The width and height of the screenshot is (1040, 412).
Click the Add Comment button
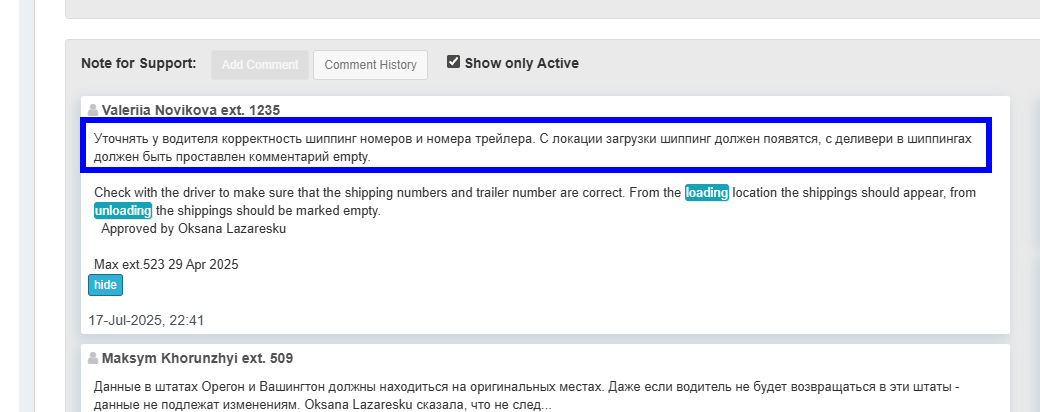tap(260, 65)
